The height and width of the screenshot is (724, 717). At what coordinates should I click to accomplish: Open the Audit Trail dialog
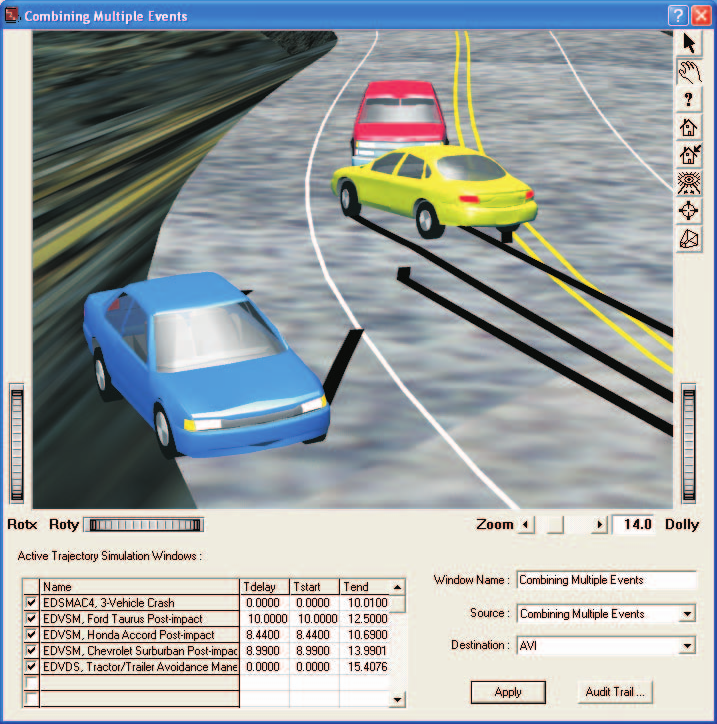(x=615, y=692)
